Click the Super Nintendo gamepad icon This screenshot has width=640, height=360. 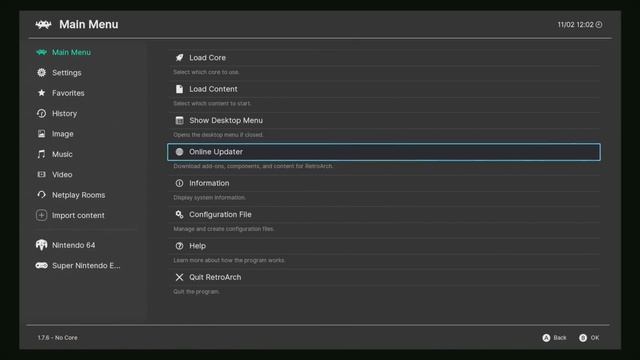41,265
